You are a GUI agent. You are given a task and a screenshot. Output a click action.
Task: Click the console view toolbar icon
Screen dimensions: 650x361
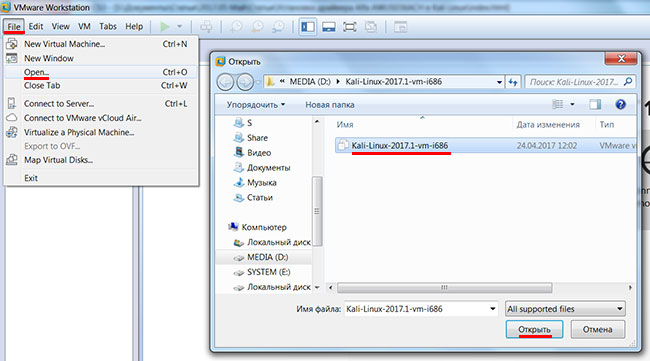(x=400, y=27)
